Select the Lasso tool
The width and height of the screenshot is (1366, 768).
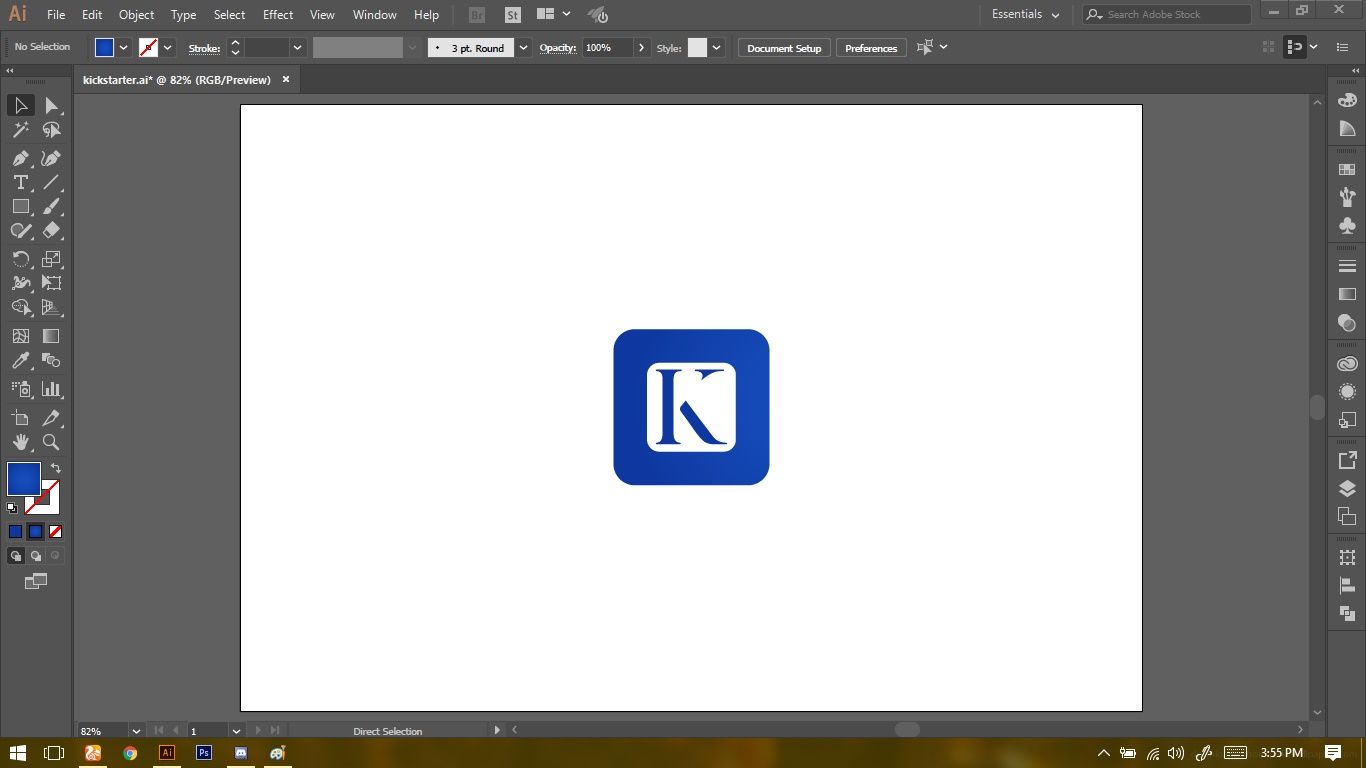[x=51, y=130]
